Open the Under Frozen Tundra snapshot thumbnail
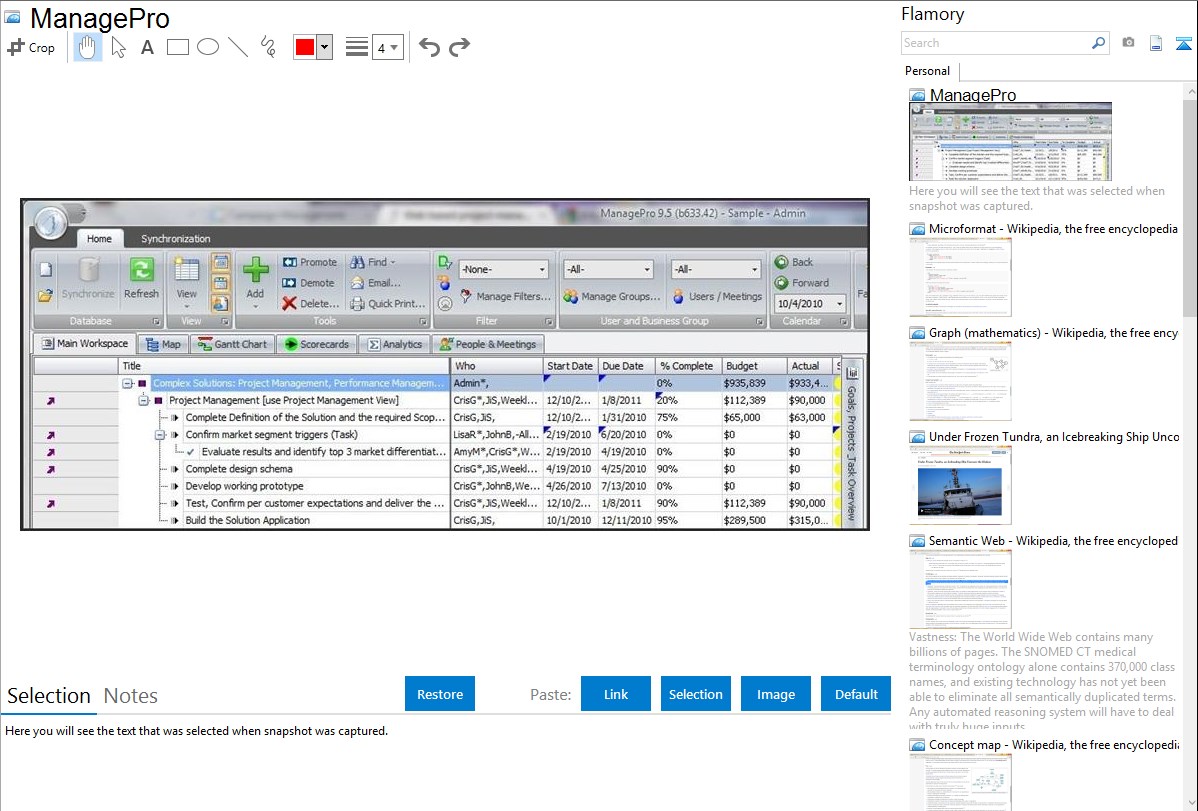 click(960, 485)
